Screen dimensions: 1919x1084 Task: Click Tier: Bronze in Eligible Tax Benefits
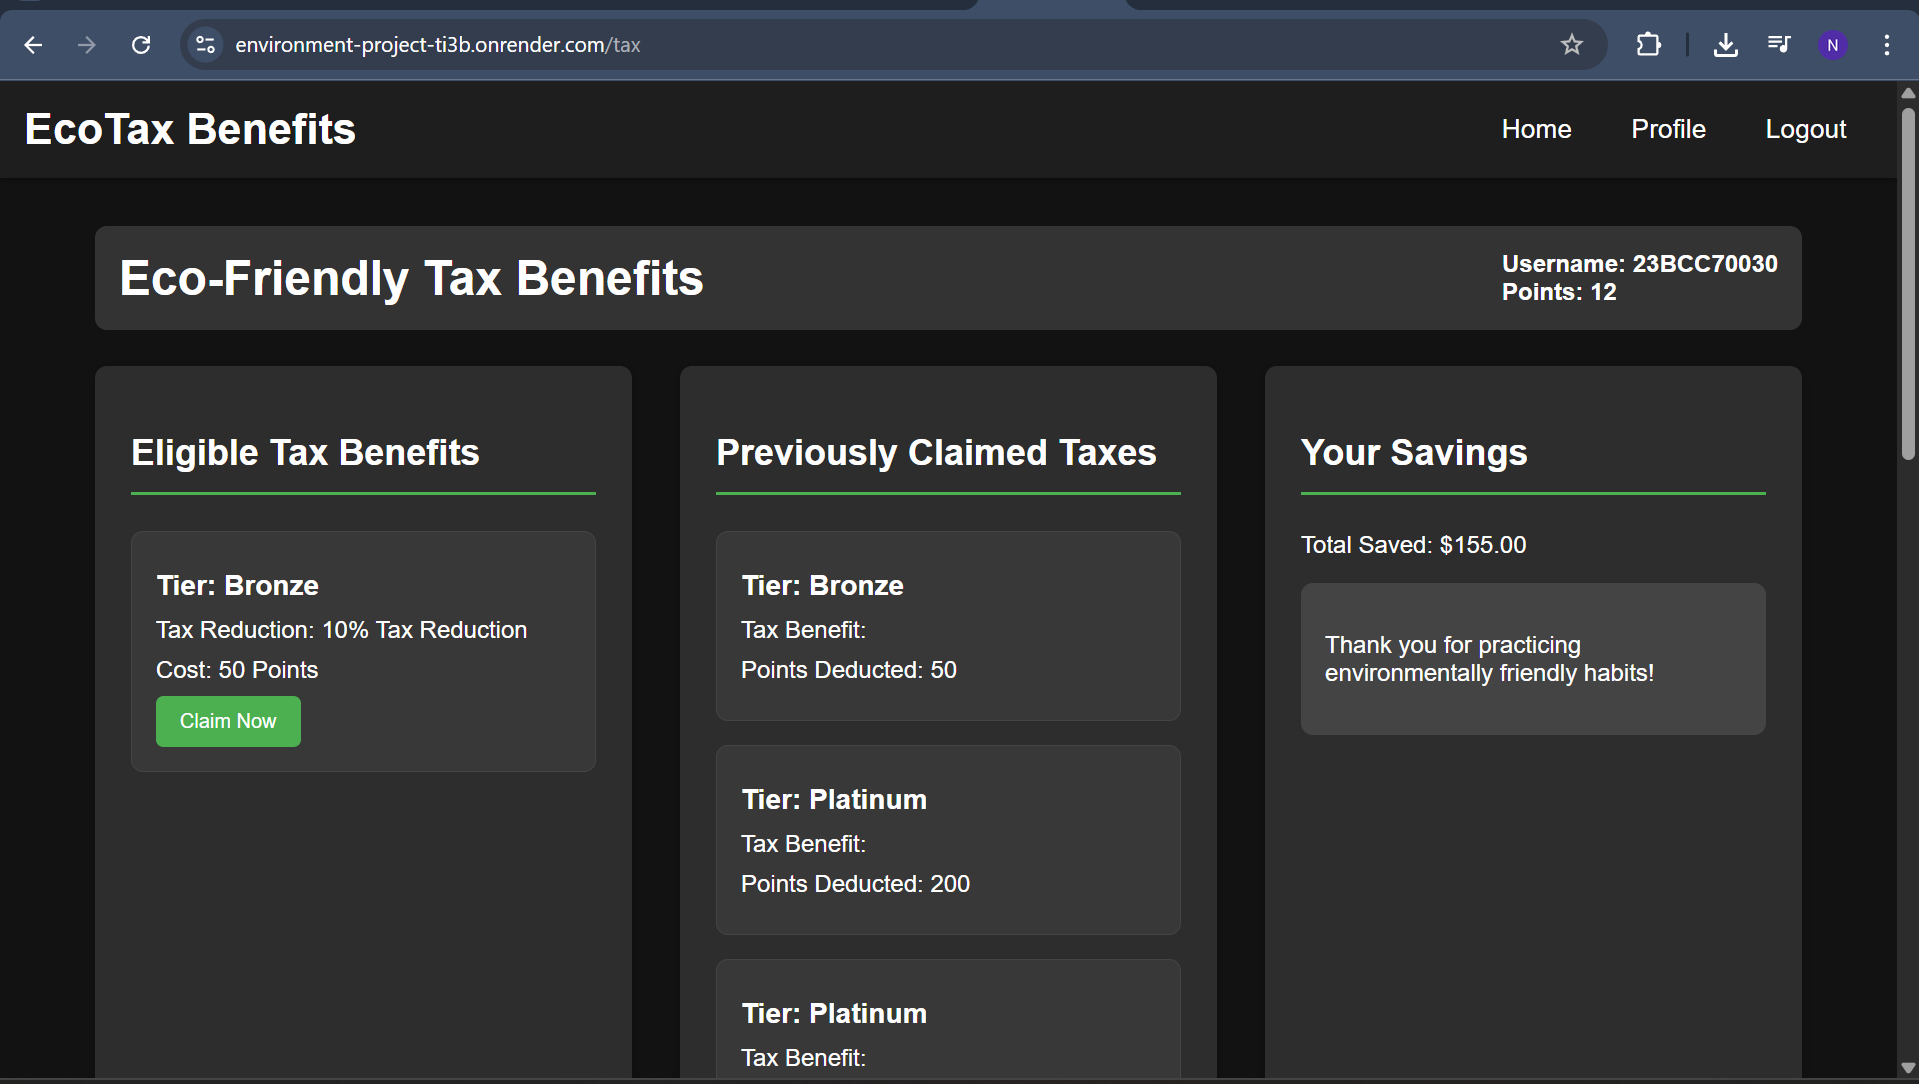(x=237, y=586)
